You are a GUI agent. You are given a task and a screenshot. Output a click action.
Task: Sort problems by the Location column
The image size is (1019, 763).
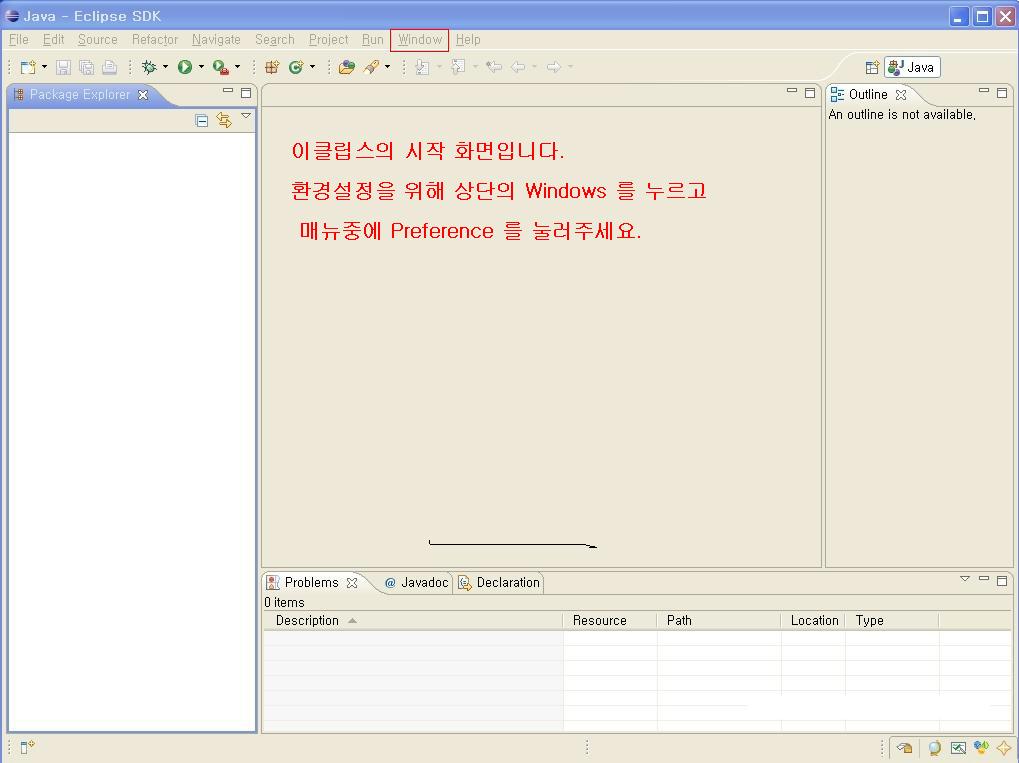tap(814, 621)
